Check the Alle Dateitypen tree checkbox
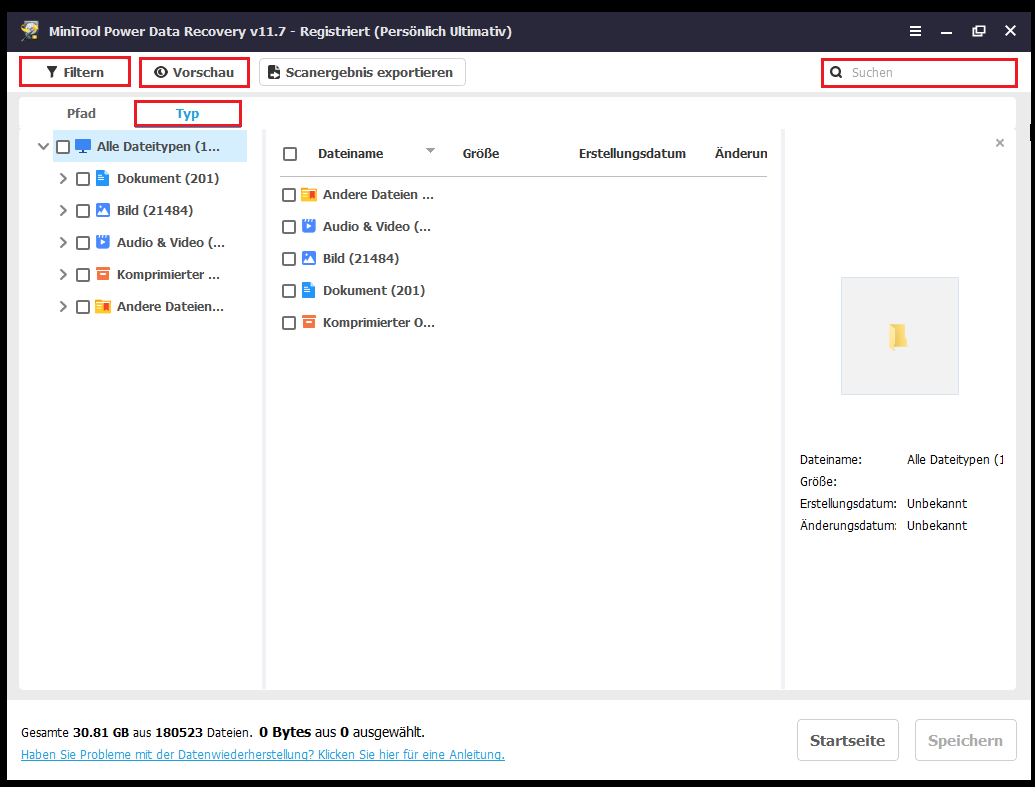Image resolution: width=1035 pixels, height=787 pixels. click(x=63, y=147)
